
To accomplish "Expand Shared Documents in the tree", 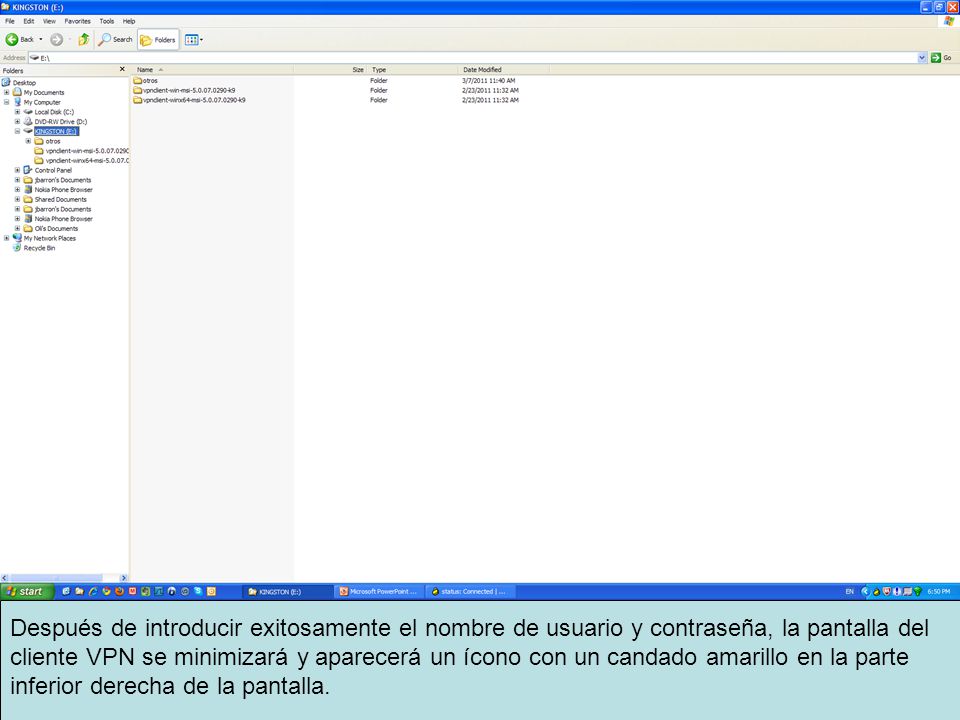I will 18,200.
